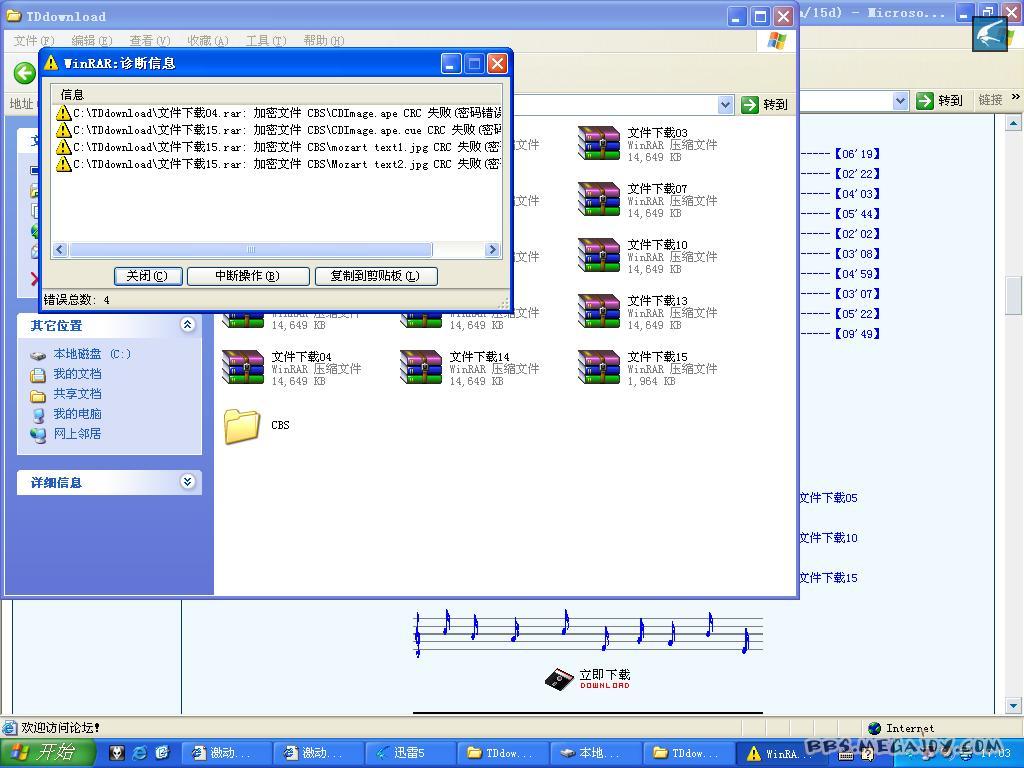
Task: Select the 文件下载13 archive icon
Action: click(599, 312)
